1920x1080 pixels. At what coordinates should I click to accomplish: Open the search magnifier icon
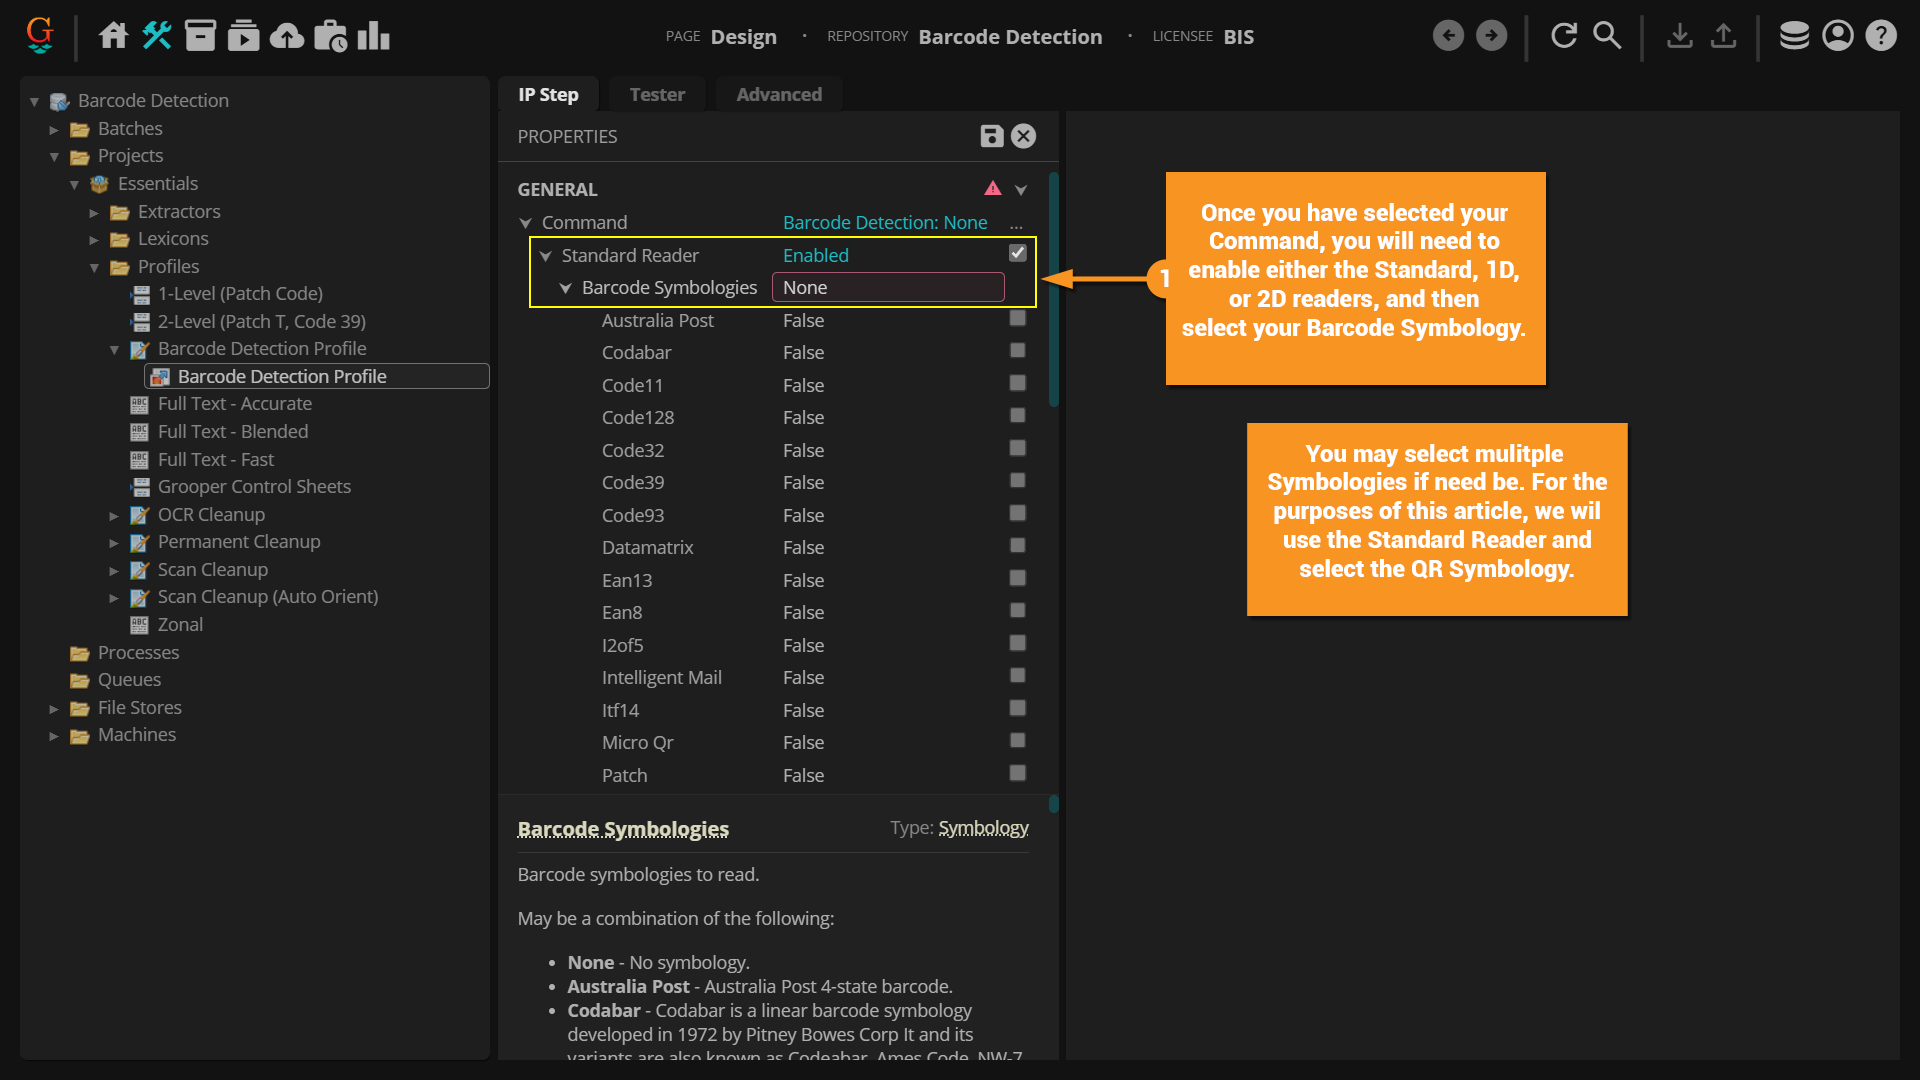[x=1607, y=36]
